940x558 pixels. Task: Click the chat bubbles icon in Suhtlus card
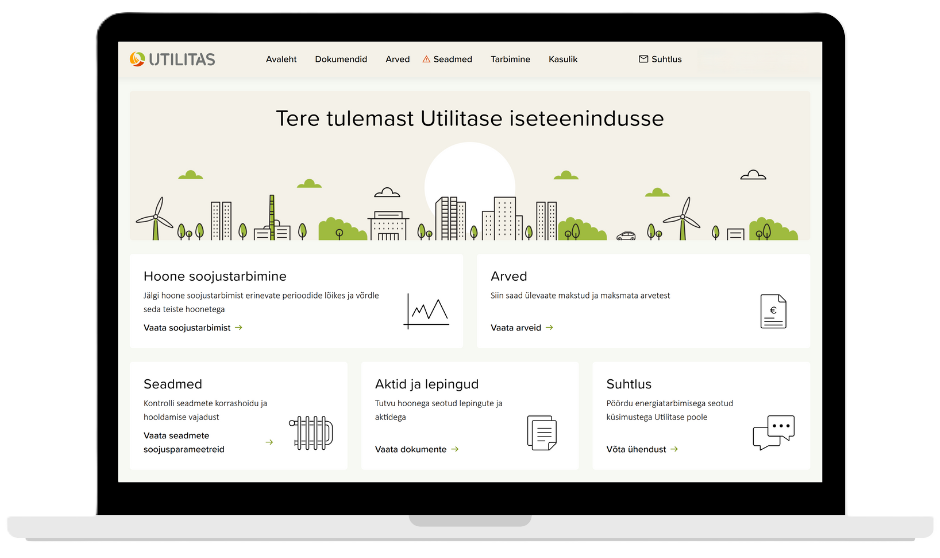pos(773,432)
